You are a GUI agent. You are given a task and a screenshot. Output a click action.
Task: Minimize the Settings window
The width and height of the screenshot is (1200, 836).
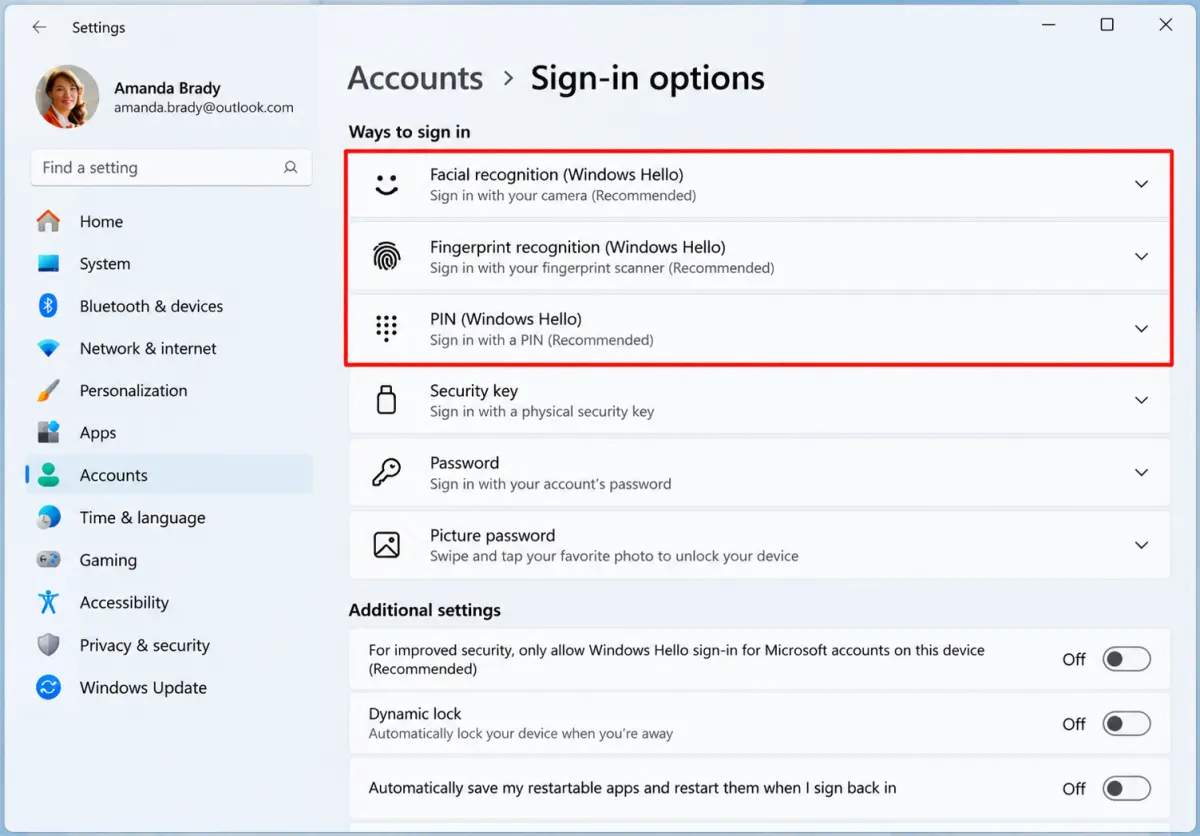[x=1049, y=25]
